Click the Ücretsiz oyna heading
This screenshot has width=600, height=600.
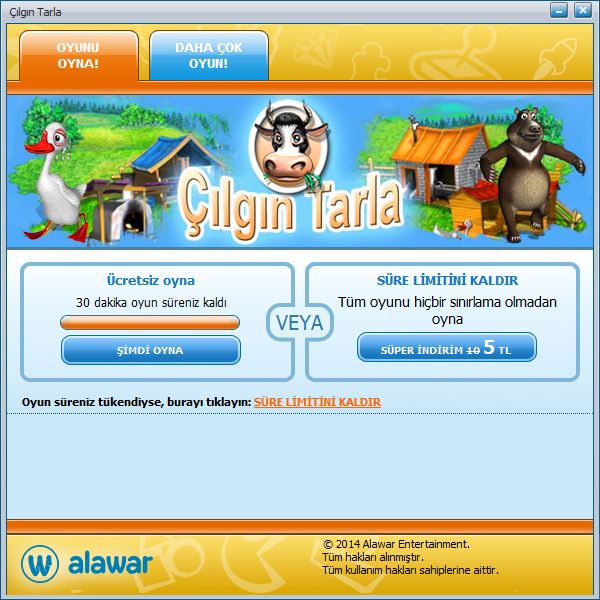pos(151,280)
